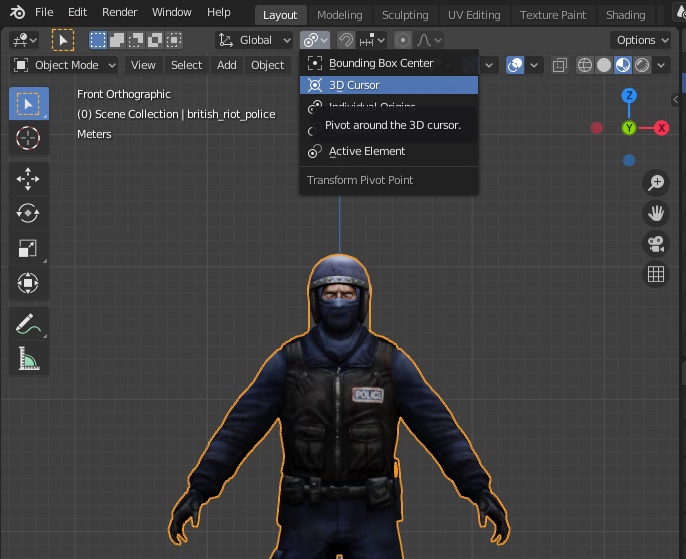Click the pan view hand icon

(656, 213)
